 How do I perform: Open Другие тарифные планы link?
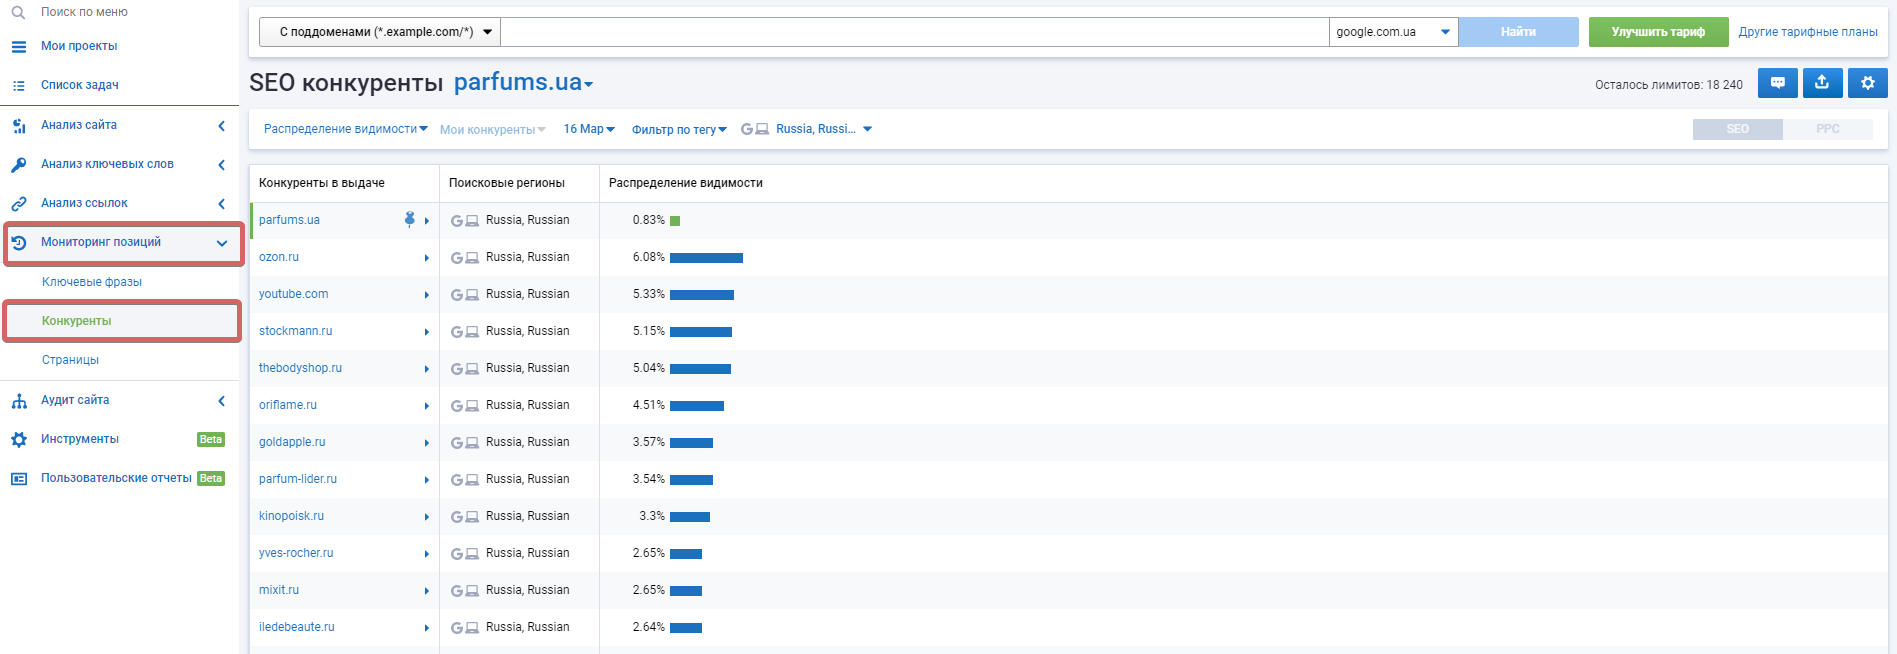point(1808,32)
